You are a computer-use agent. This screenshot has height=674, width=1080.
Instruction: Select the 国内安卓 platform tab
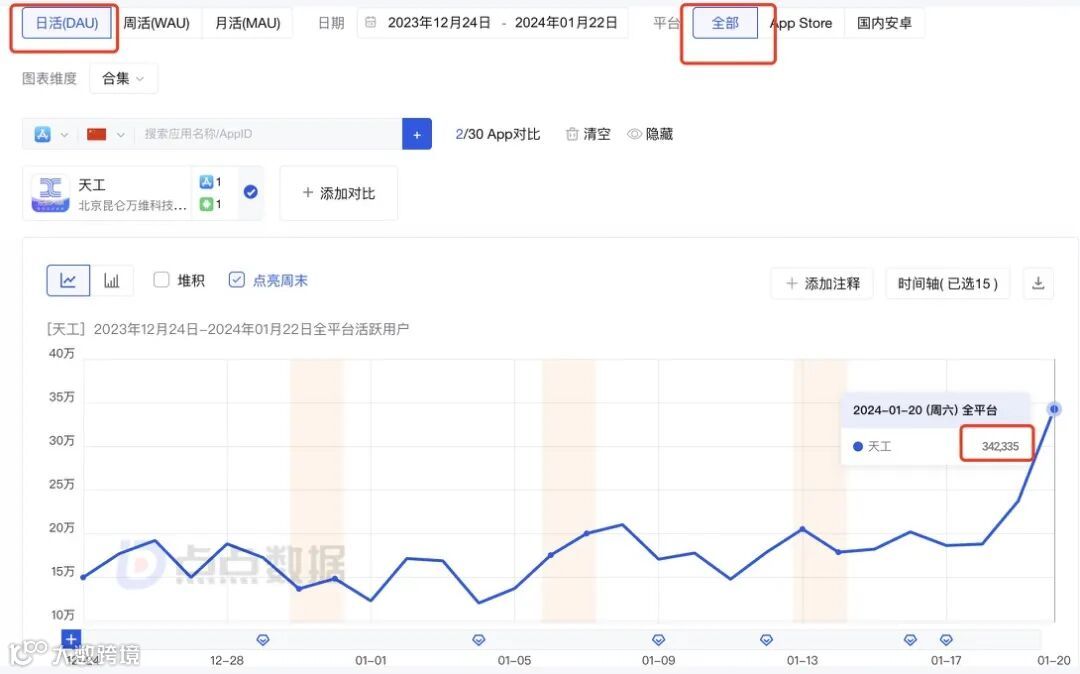(x=884, y=23)
